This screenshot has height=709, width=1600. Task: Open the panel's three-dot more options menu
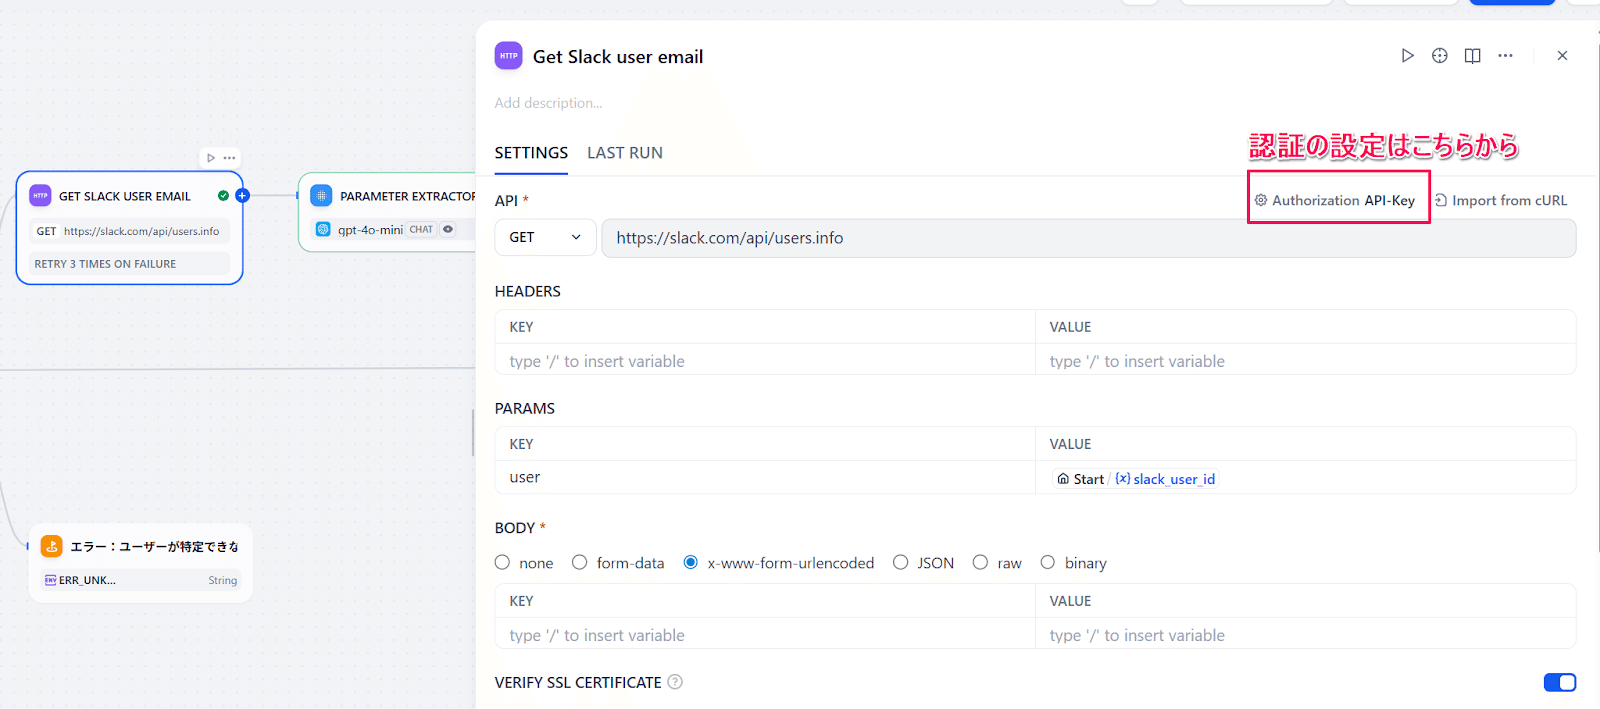tap(1505, 56)
